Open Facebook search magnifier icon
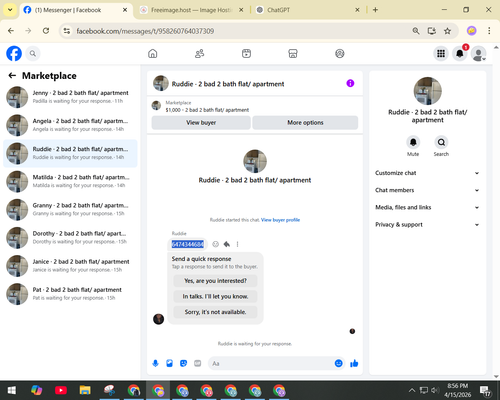The width and height of the screenshot is (500, 400). [x=33, y=53]
